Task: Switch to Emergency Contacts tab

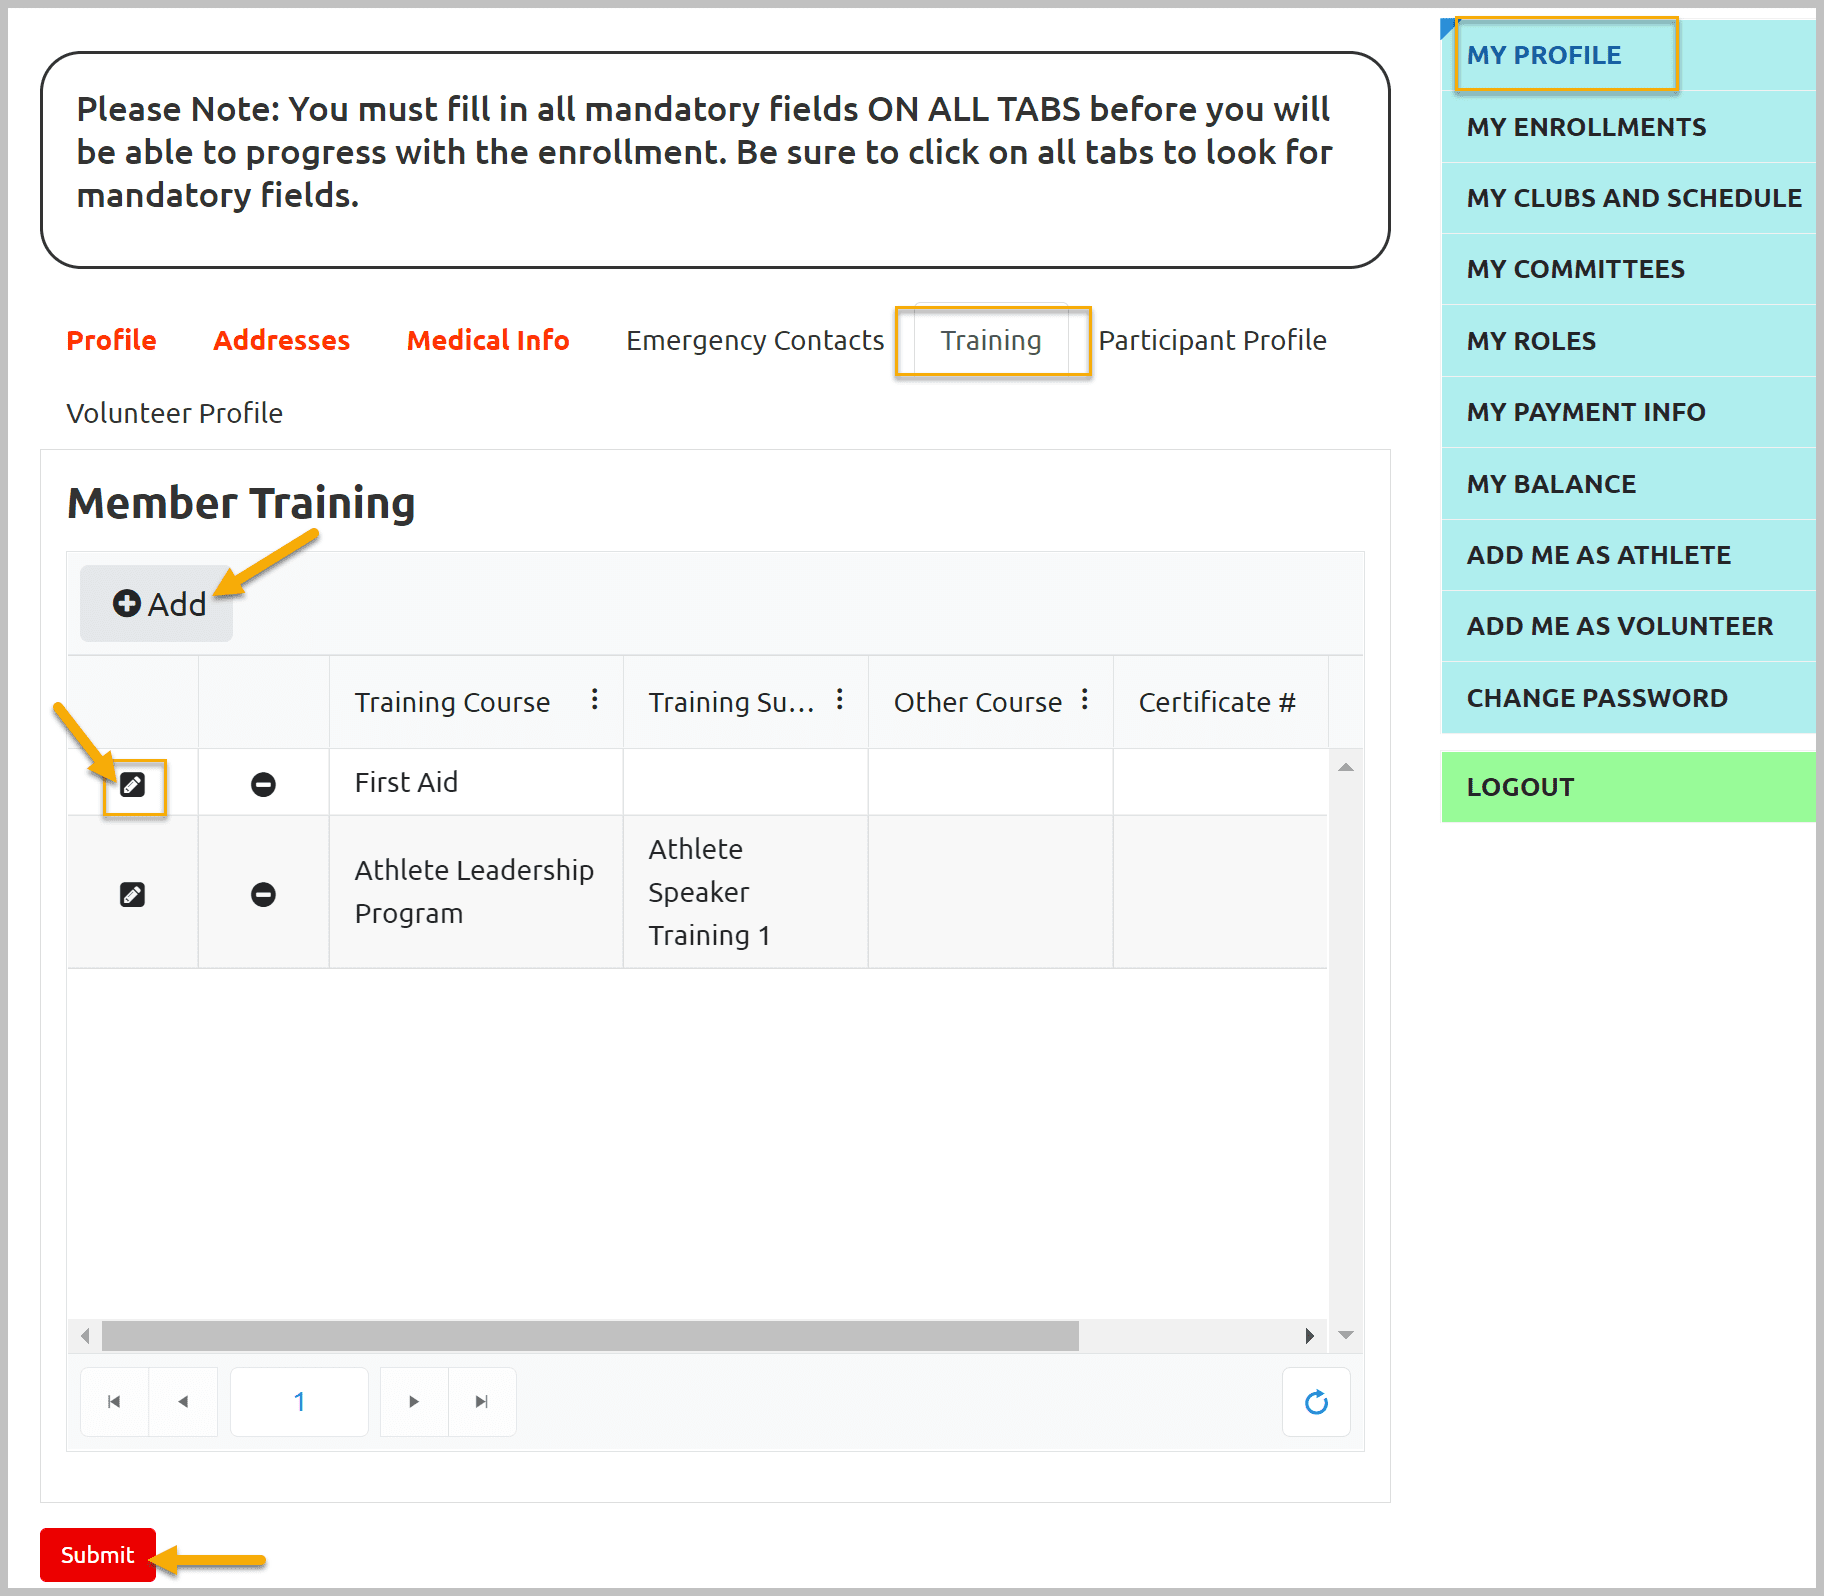Action: pos(755,340)
